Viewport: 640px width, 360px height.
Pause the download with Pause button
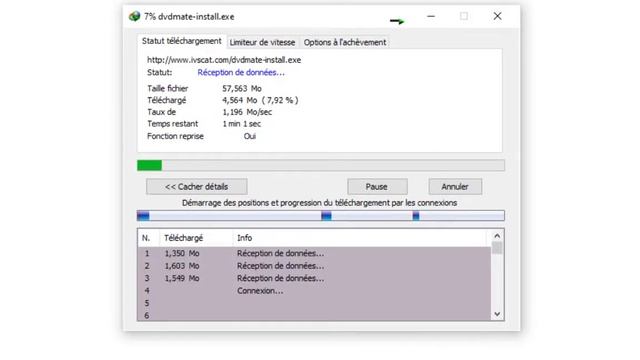tap(377, 187)
